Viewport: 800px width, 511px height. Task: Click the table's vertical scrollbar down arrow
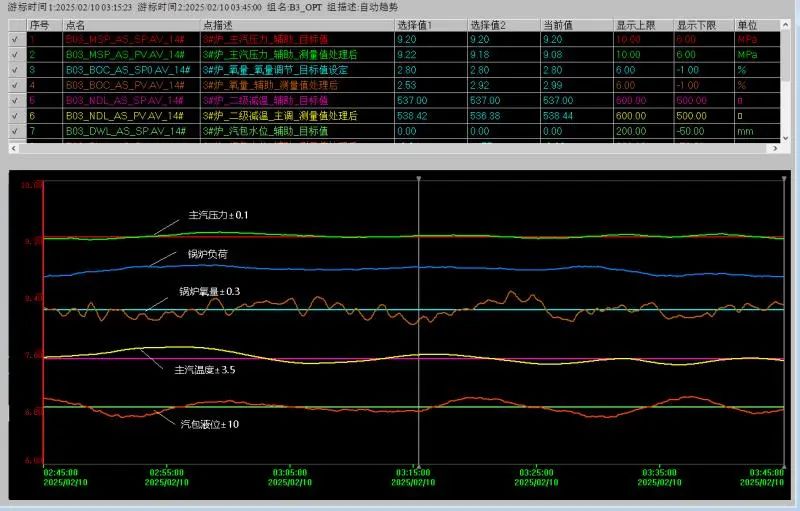(x=786, y=138)
